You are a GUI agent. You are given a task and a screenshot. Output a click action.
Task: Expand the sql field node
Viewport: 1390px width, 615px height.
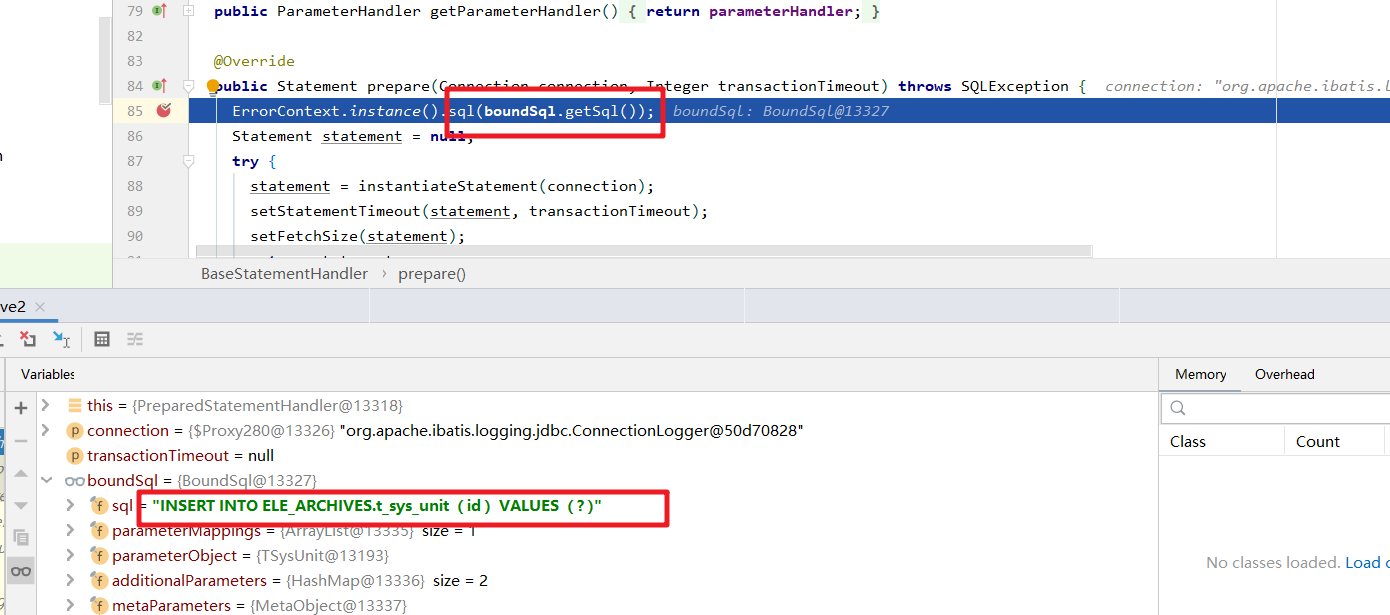(70, 505)
